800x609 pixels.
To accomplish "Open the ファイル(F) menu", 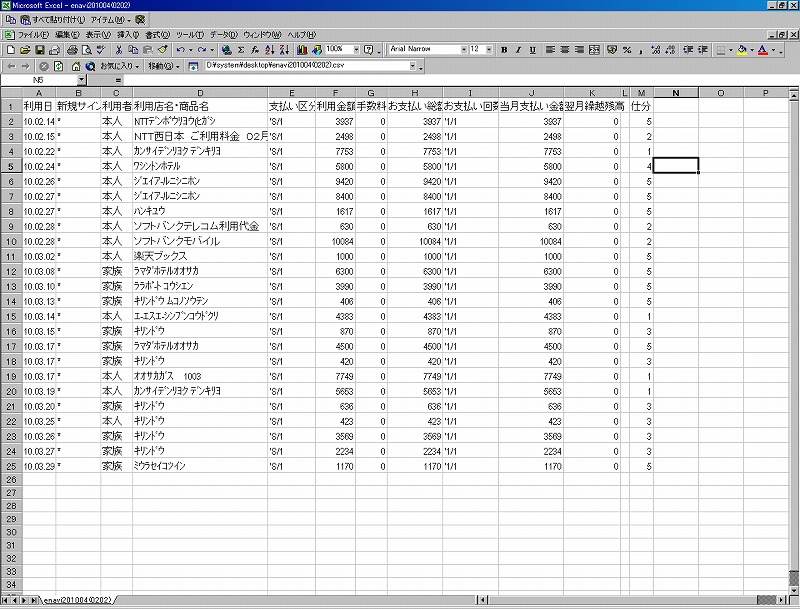I will (x=33, y=35).
